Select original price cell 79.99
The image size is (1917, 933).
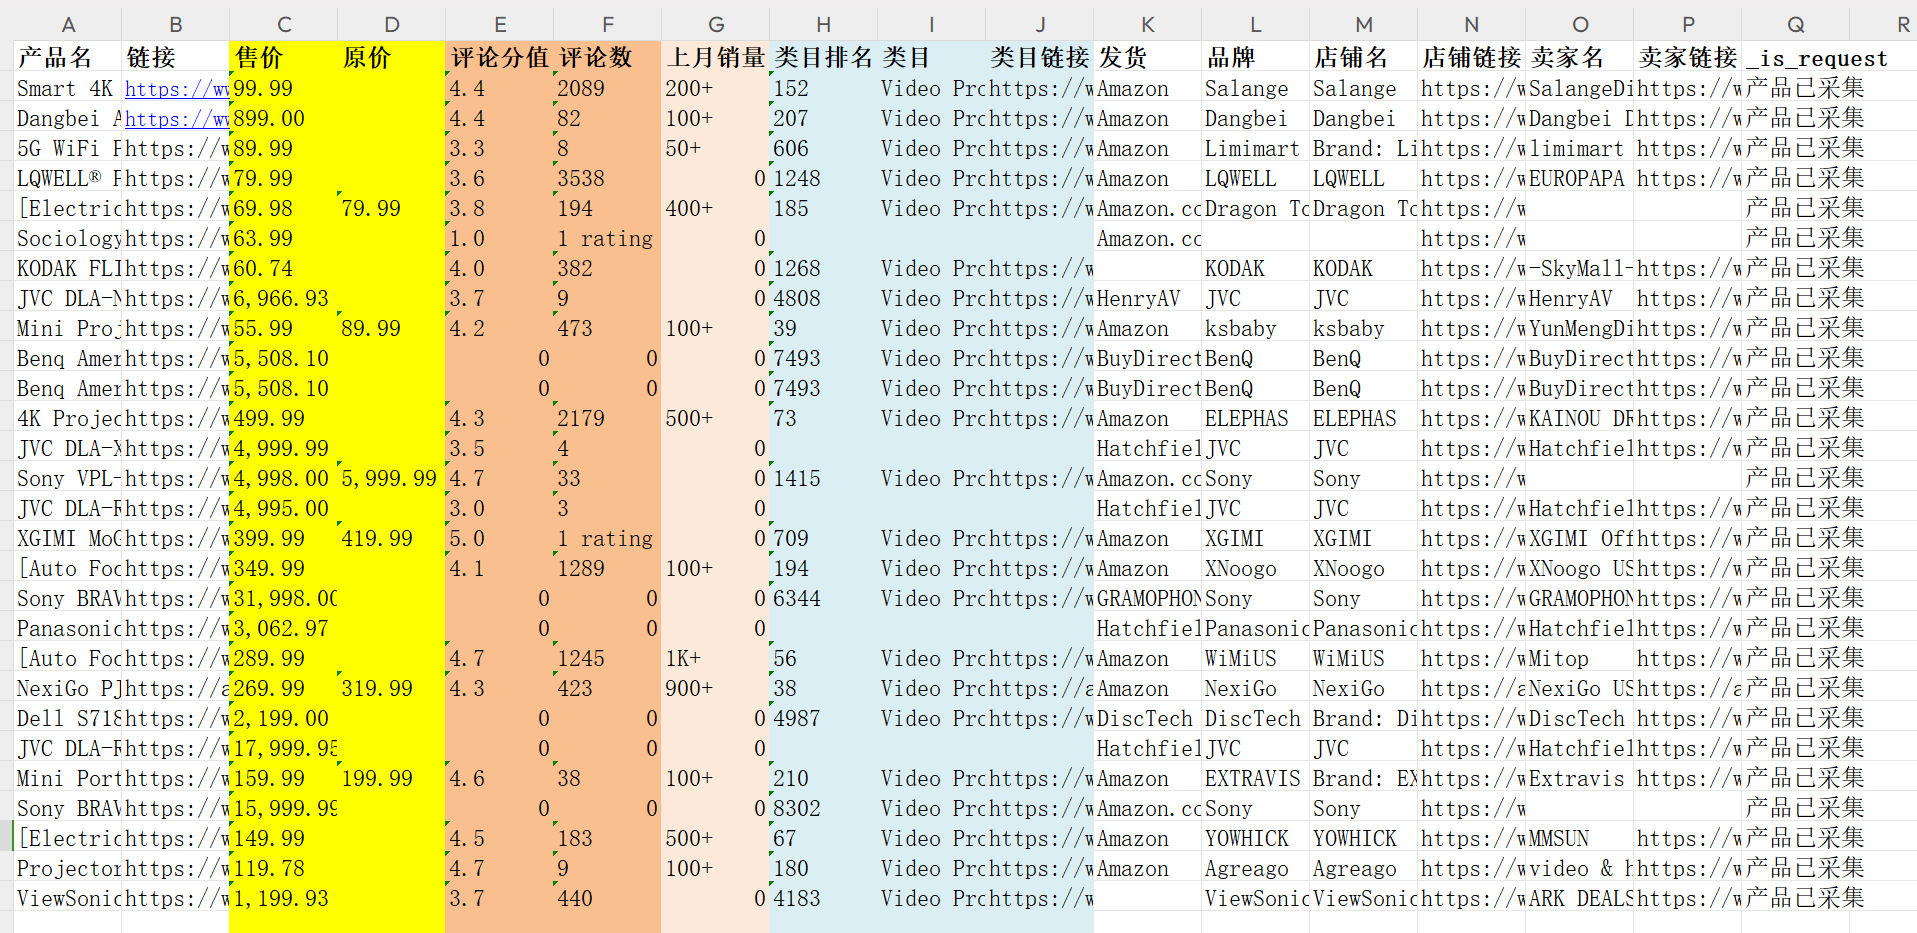(392, 208)
